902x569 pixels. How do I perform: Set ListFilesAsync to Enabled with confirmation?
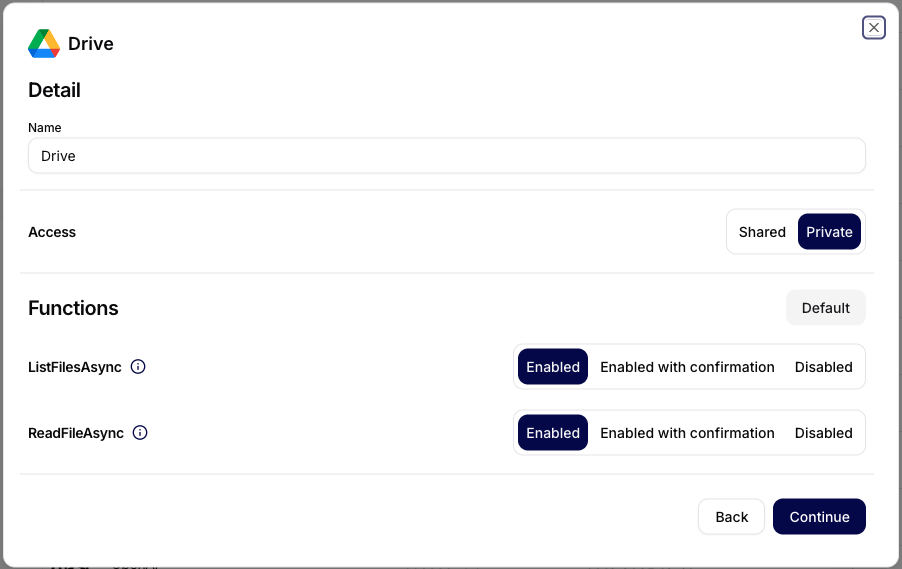pyautogui.click(x=687, y=367)
